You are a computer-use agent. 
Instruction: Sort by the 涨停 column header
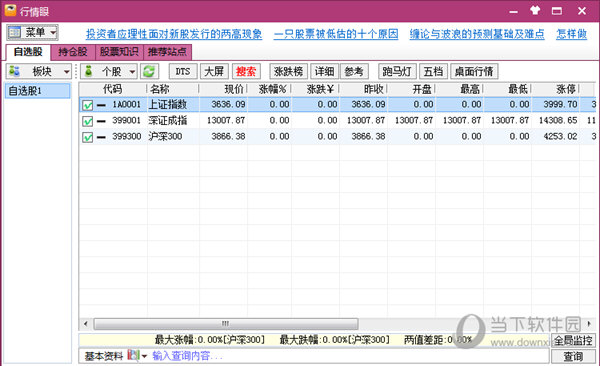point(555,89)
